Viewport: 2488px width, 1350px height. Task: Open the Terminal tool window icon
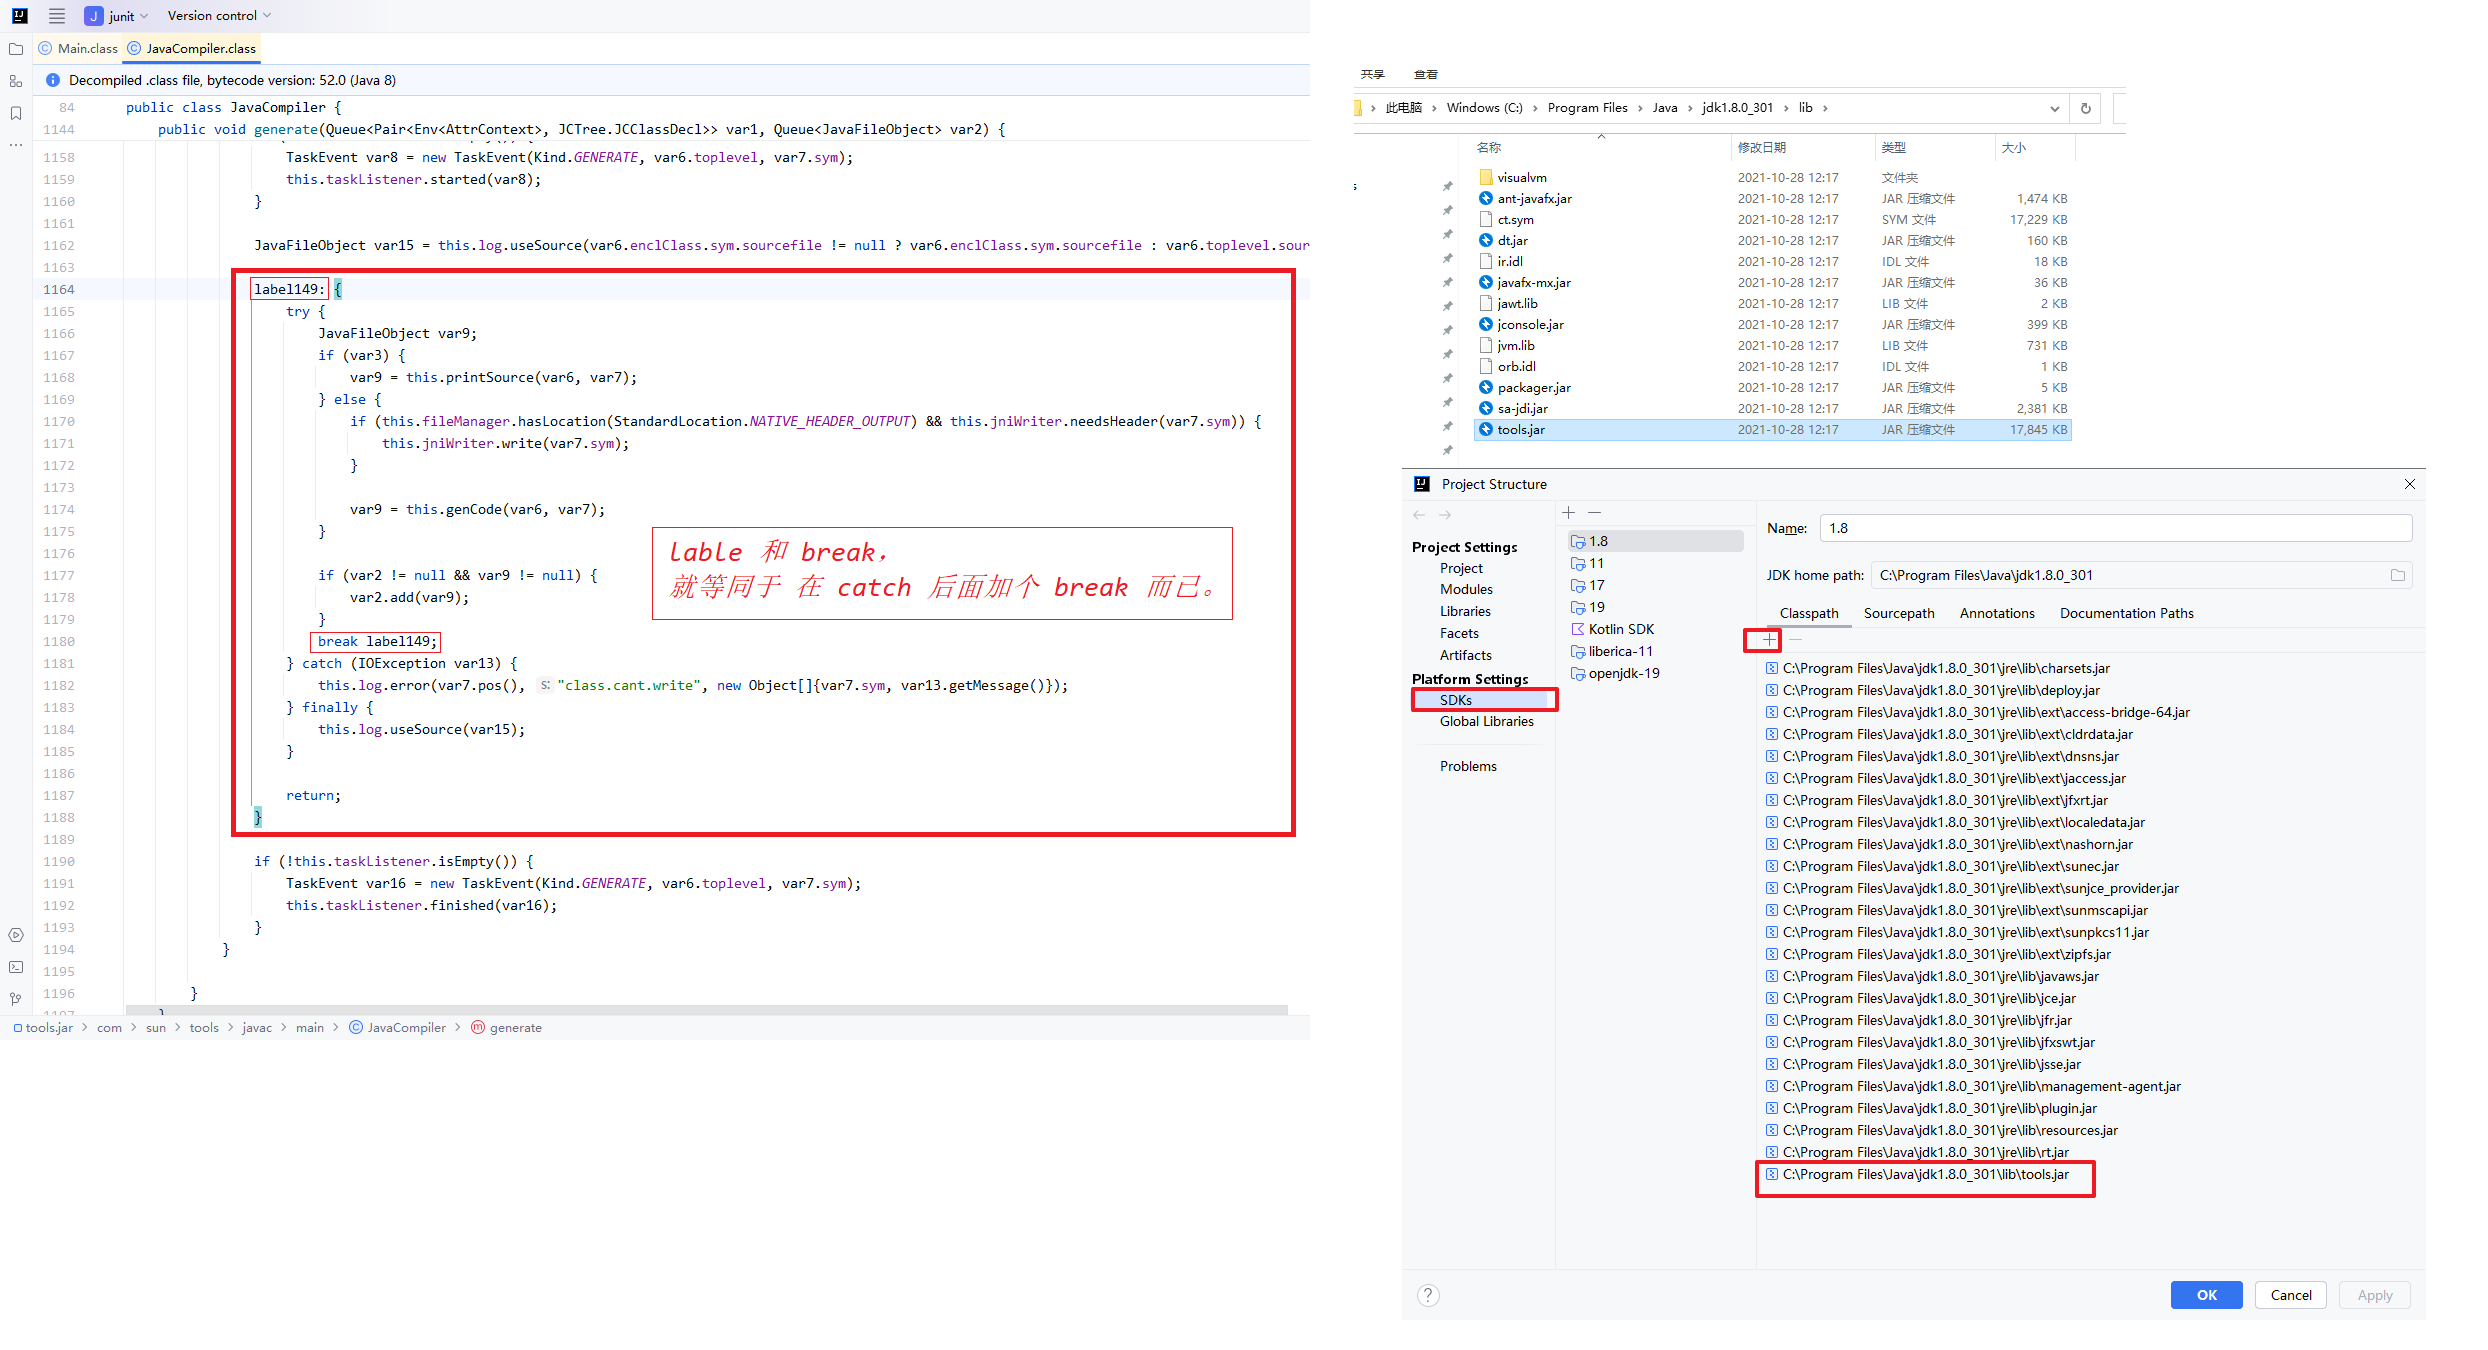[16, 967]
